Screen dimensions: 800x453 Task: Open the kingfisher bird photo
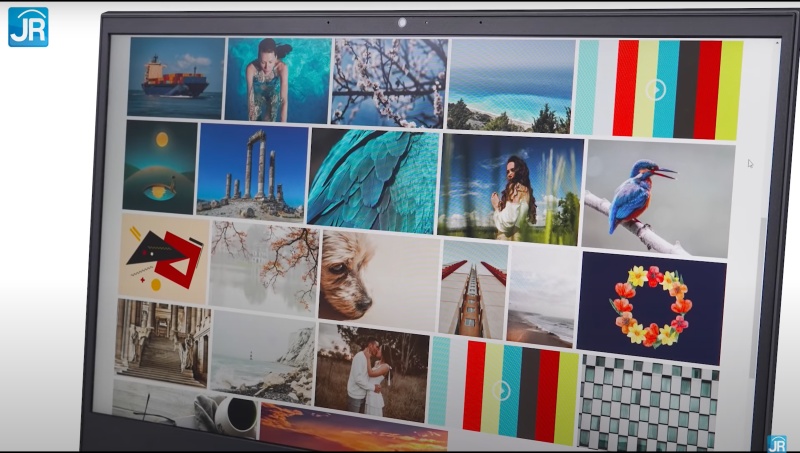657,199
